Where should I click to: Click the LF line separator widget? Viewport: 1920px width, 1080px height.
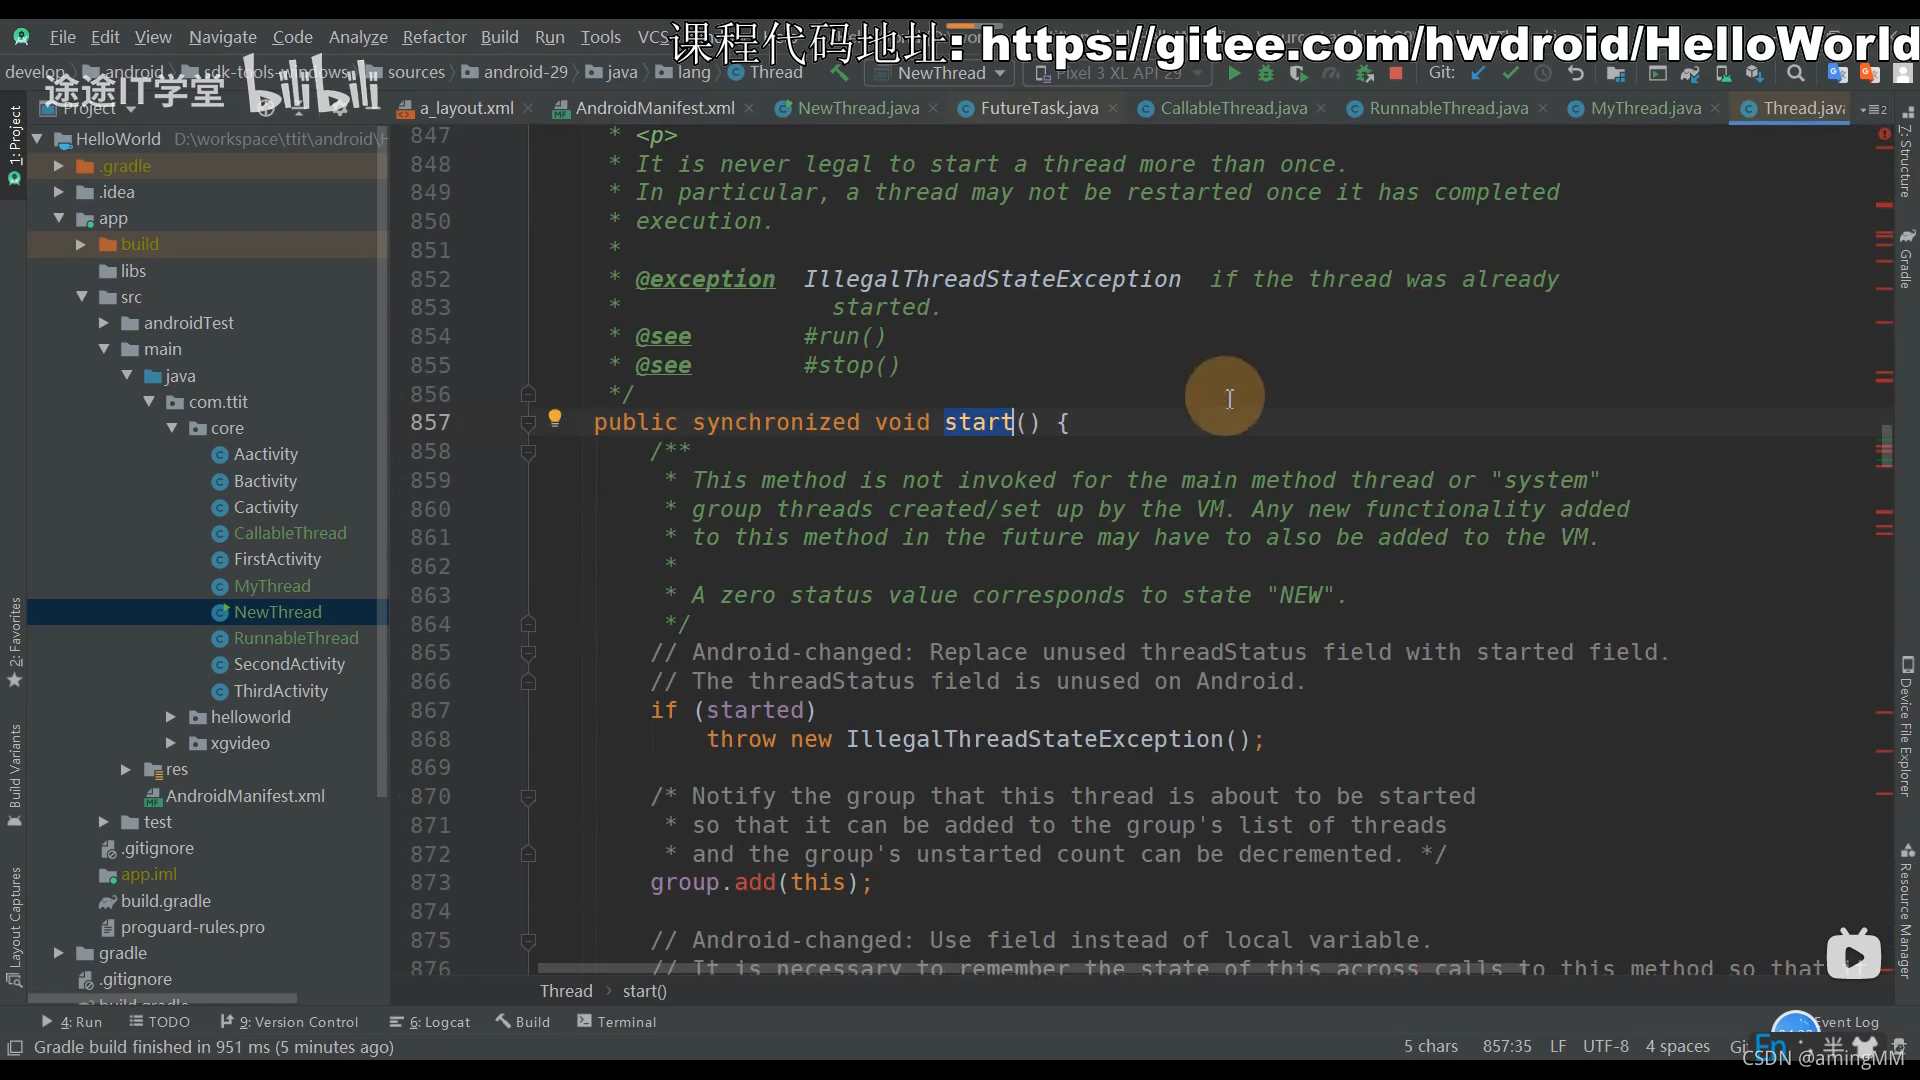1558,1046
